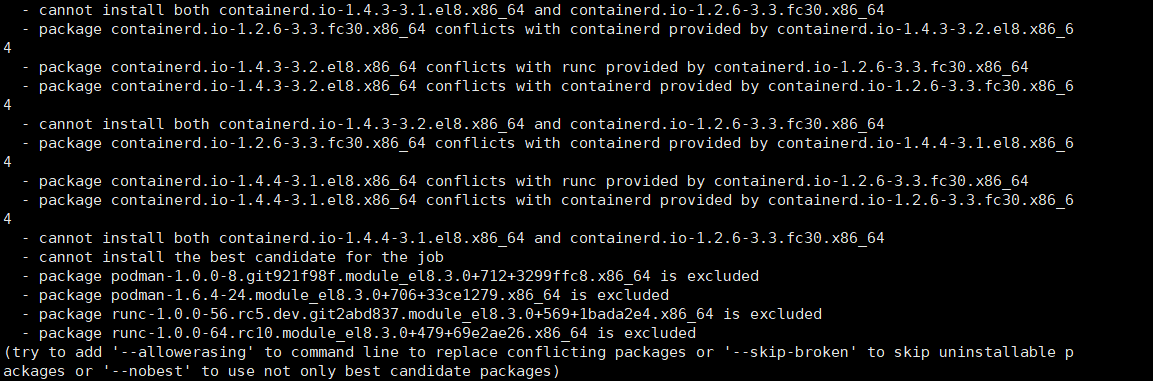Click 'uninstallable' in the hint message
Screen dimensions: 1153x381
click(x=999, y=352)
